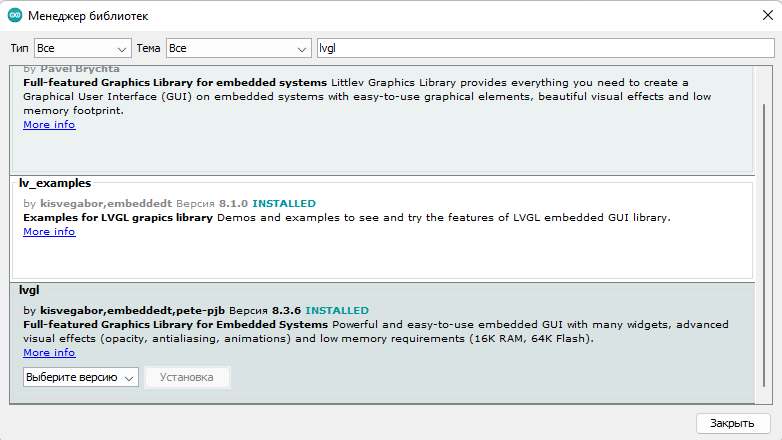This screenshot has width=782, height=440.
Task: Click the 8.1.0 INSTALLED status text
Action: pos(267,204)
